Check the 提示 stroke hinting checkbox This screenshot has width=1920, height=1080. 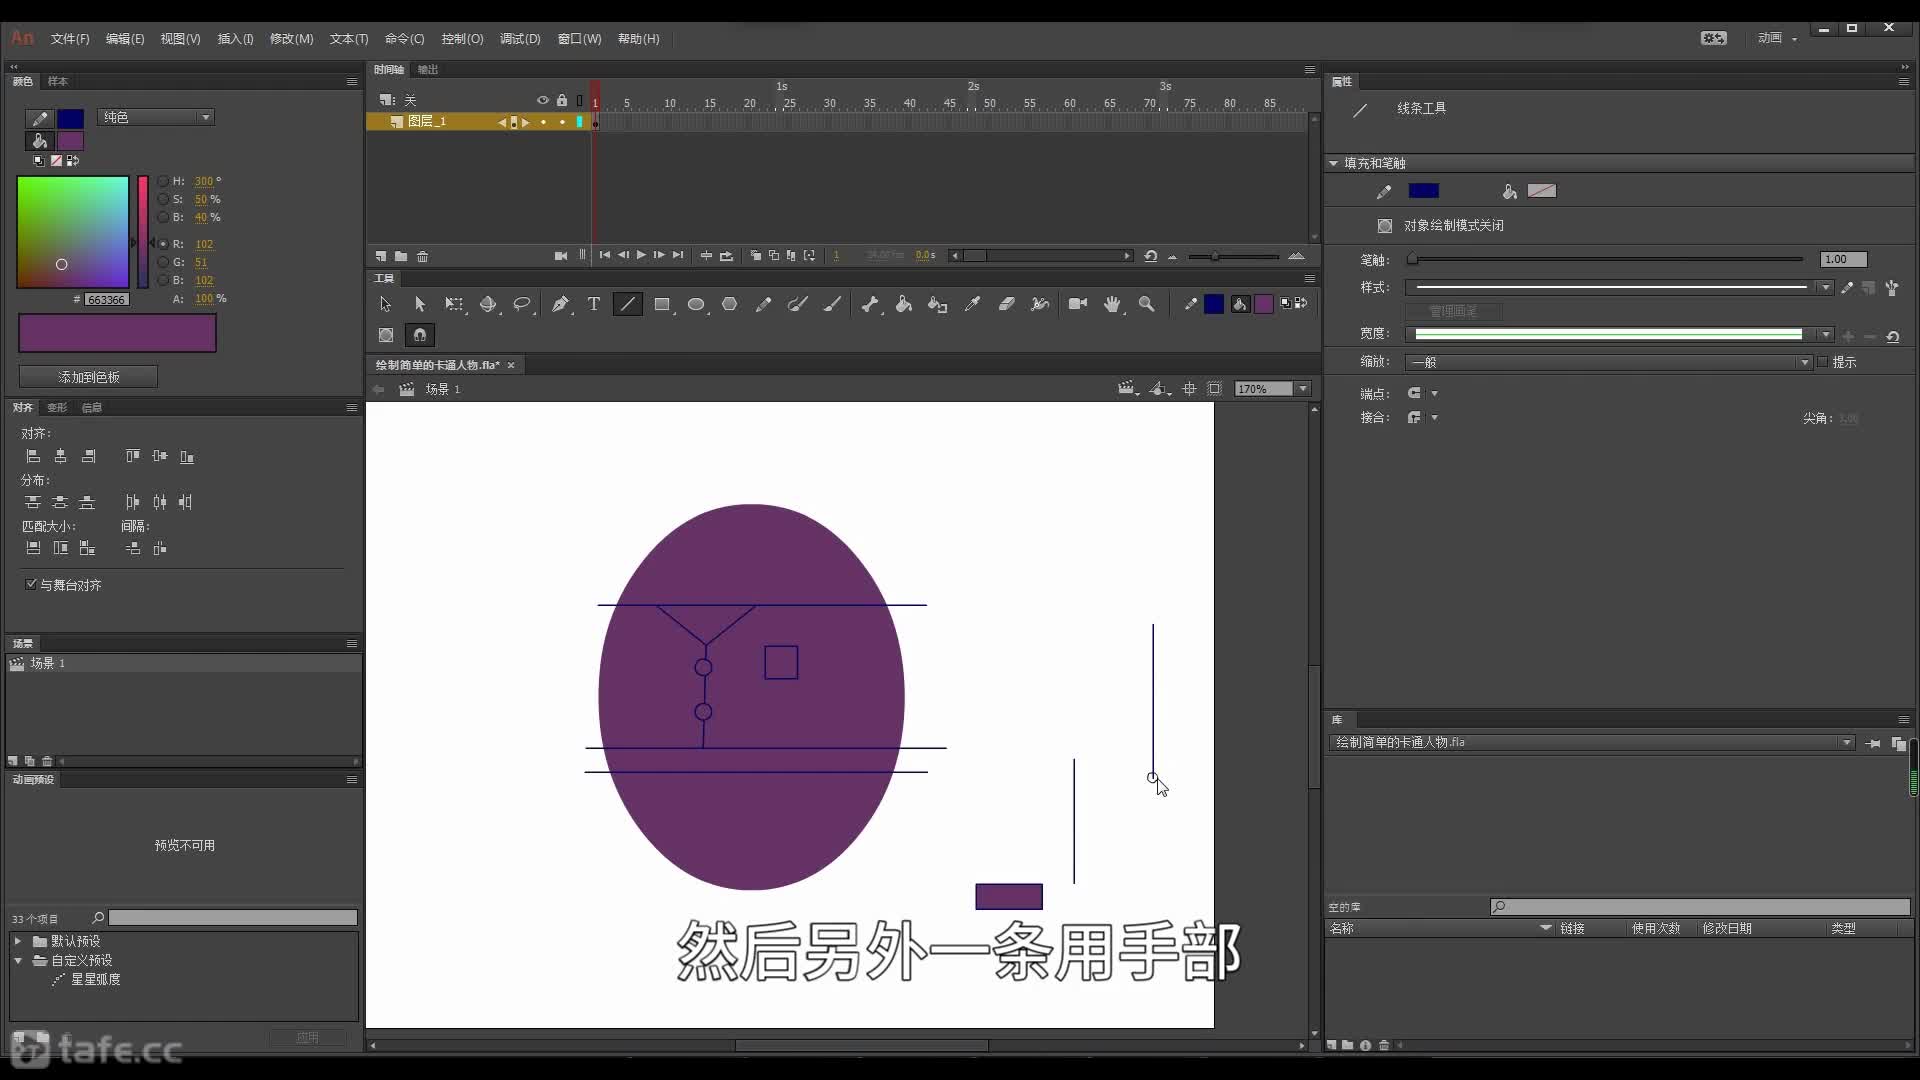click(1822, 362)
